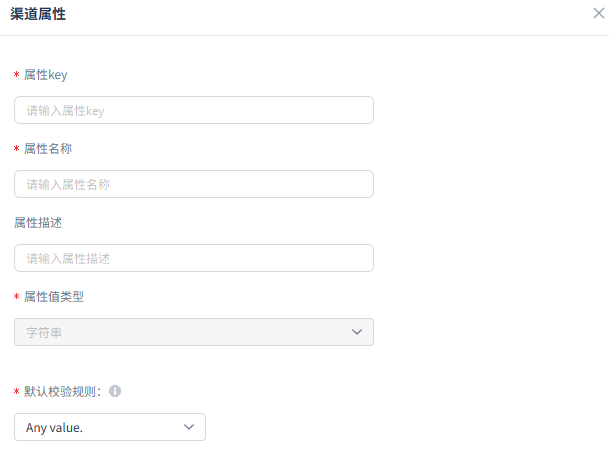Click the 默认校验规则 label text
The height and width of the screenshot is (451, 609).
(63, 391)
